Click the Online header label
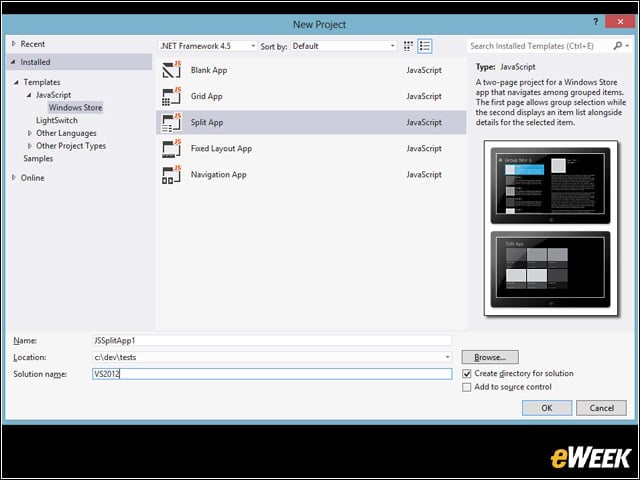This screenshot has width=640, height=480. tap(32, 178)
